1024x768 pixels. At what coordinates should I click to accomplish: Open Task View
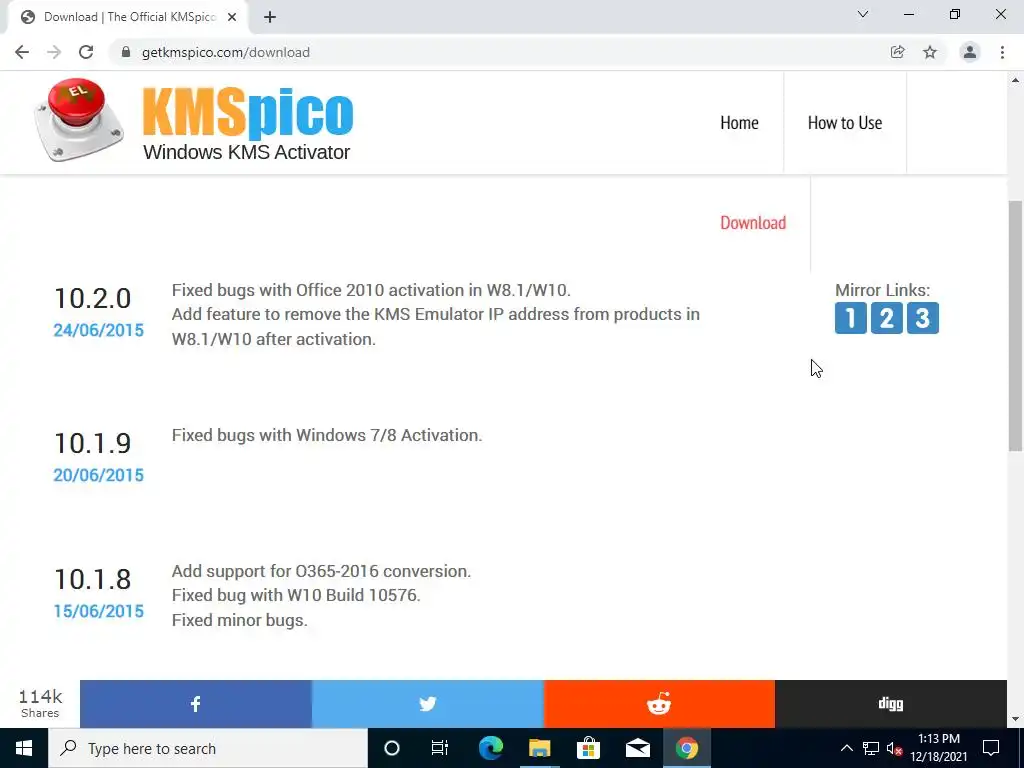(440, 748)
